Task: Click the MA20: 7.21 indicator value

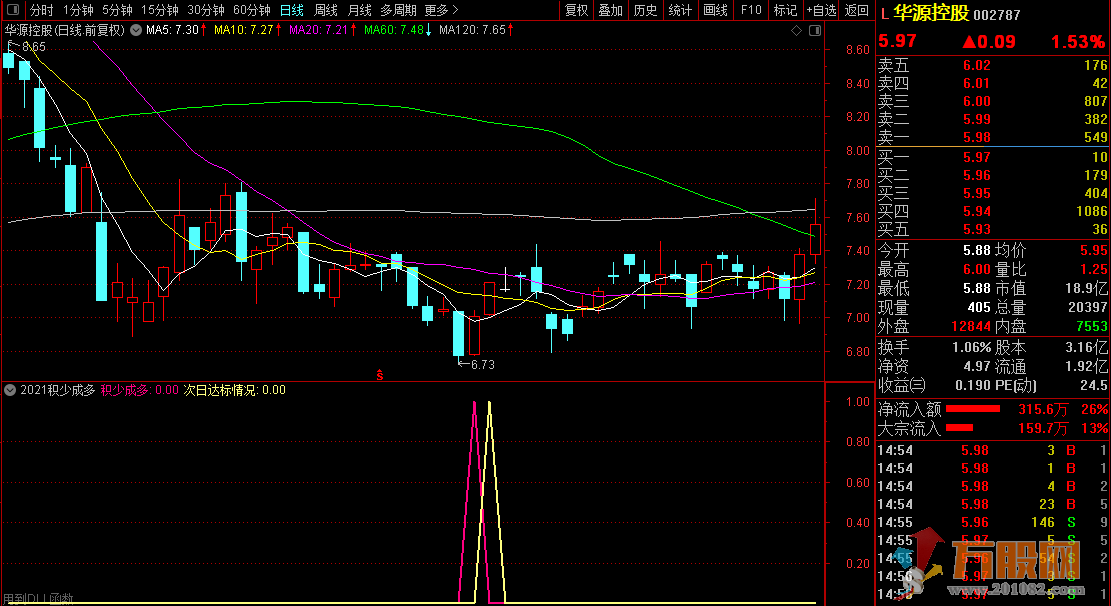Action: click(319, 30)
